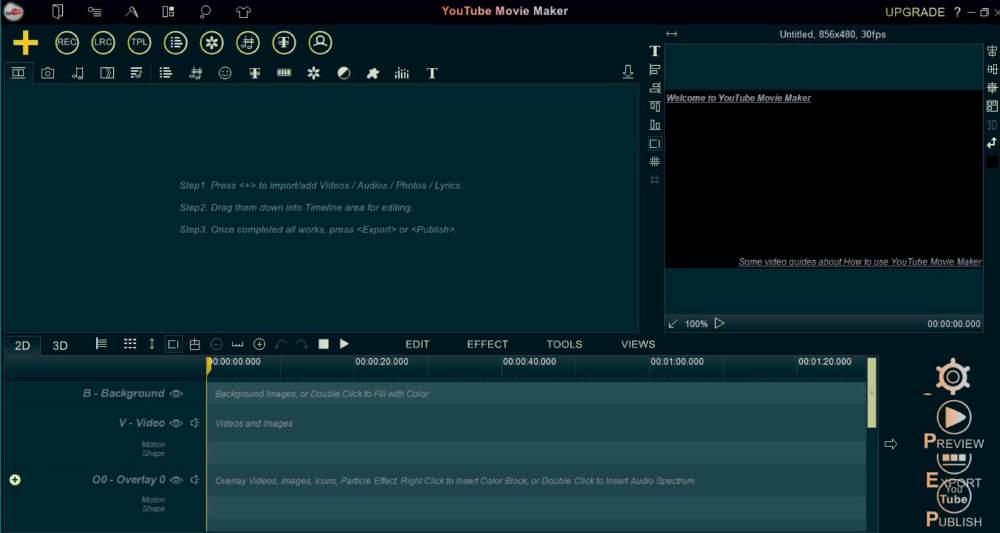This screenshot has height=533, width=1000.
Task: Open 'Welcome to YouTube Movie Maker' link
Action: point(739,98)
